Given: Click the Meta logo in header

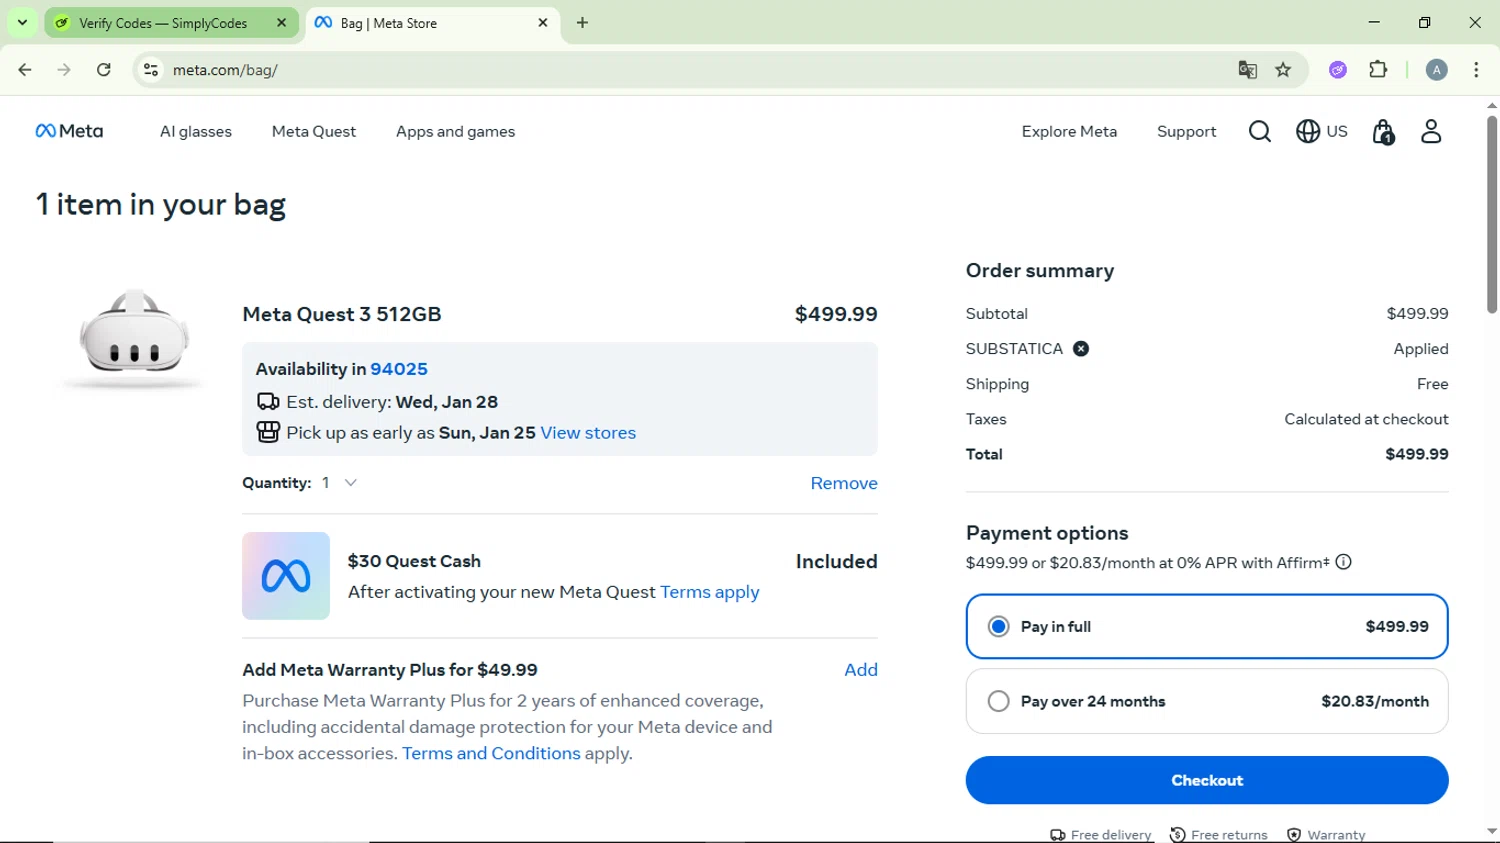Looking at the screenshot, I should [x=69, y=131].
